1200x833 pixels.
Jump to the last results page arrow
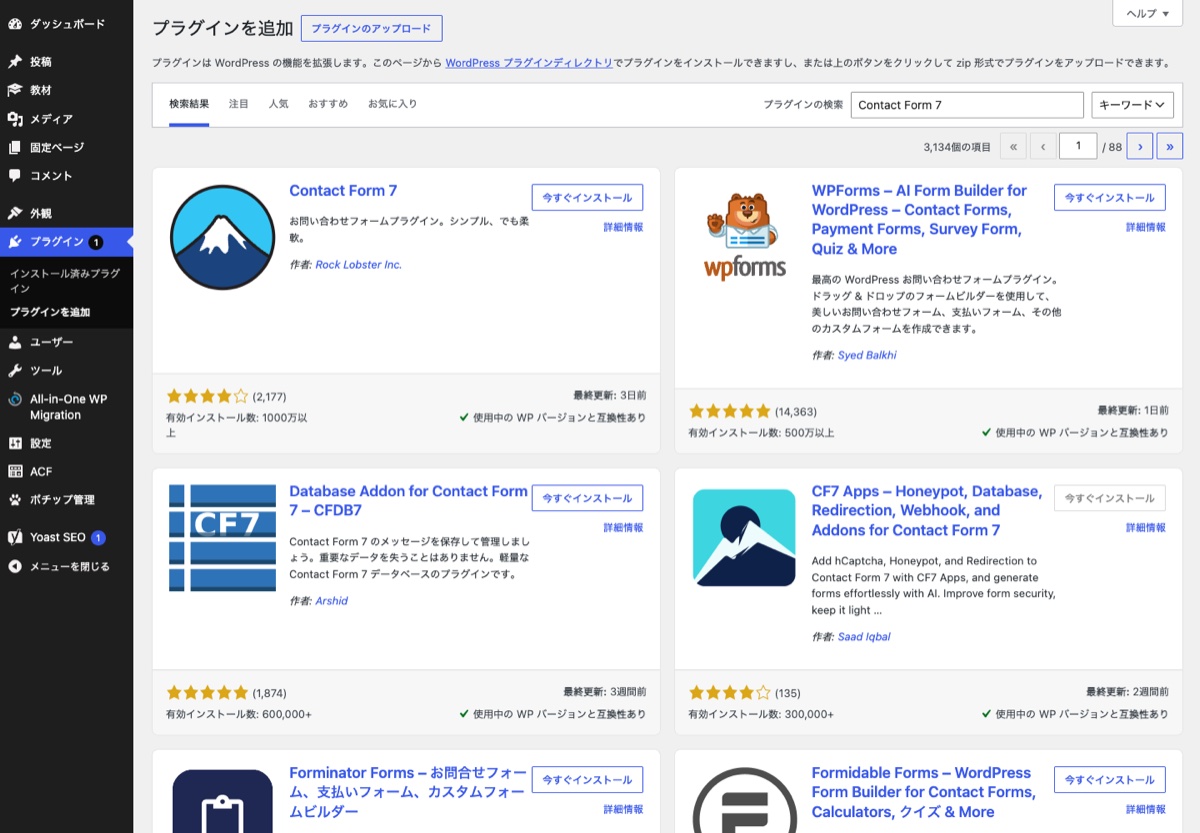click(x=1170, y=146)
